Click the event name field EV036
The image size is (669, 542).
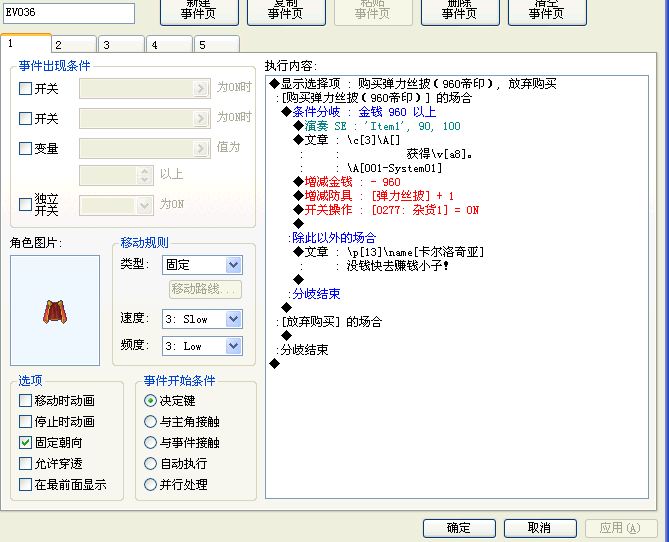(x=69, y=13)
